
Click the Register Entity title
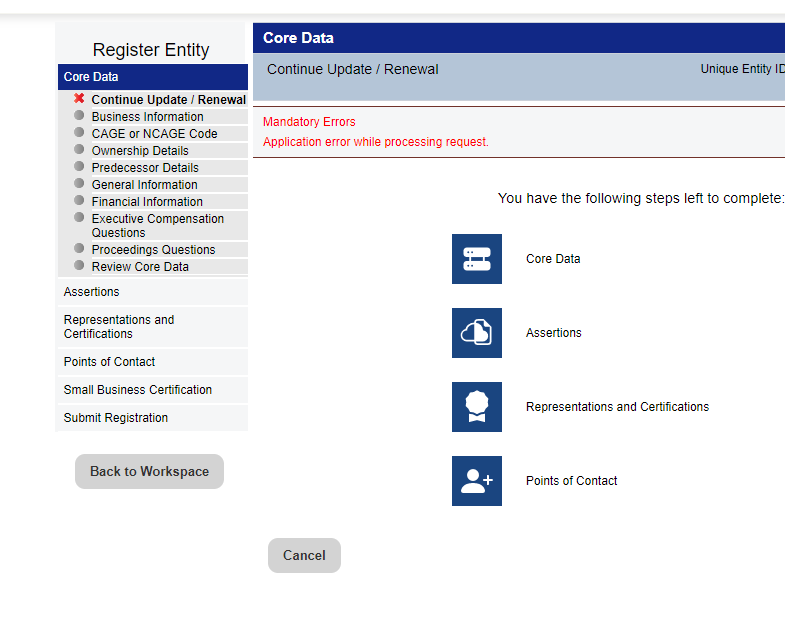(x=151, y=50)
